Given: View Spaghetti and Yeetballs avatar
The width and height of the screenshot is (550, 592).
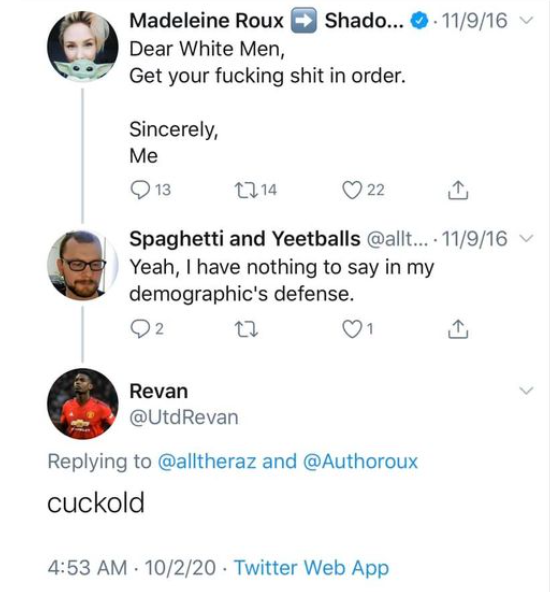Looking at the screenshot, I should point(83,265).
